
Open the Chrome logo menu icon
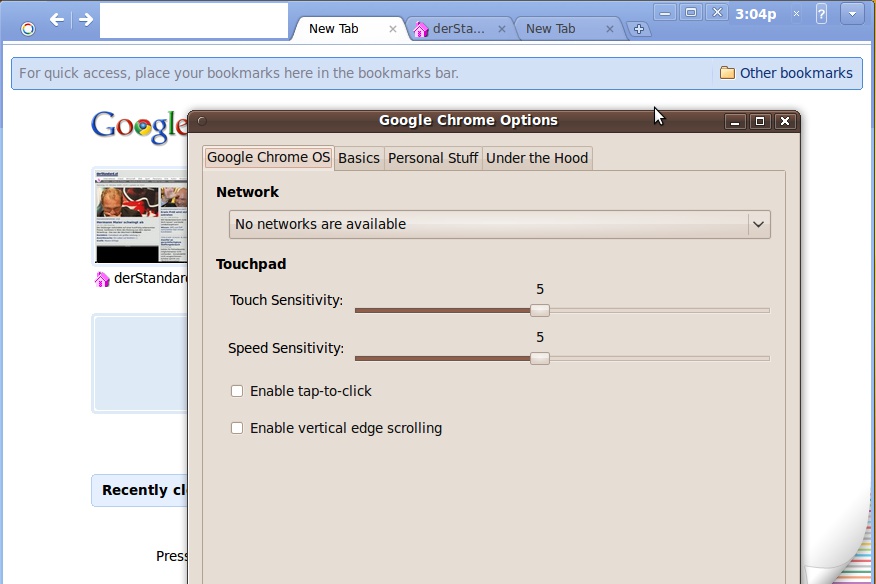point(28,29)
